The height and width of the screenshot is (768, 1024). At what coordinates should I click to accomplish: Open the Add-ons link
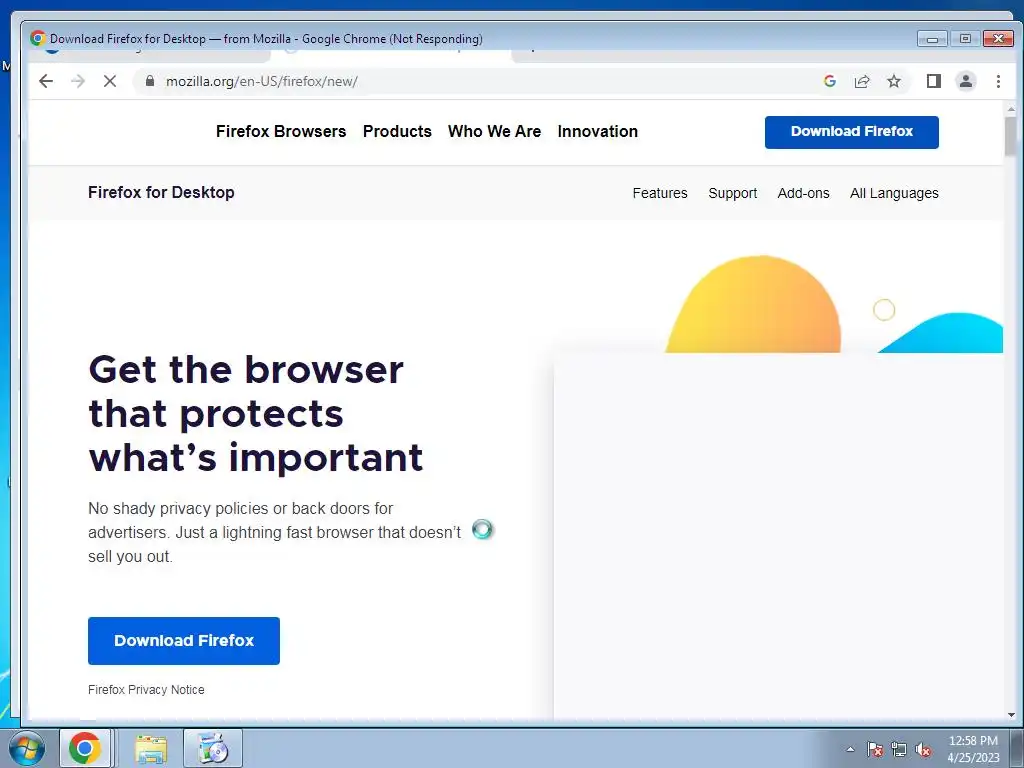[803, 193]
